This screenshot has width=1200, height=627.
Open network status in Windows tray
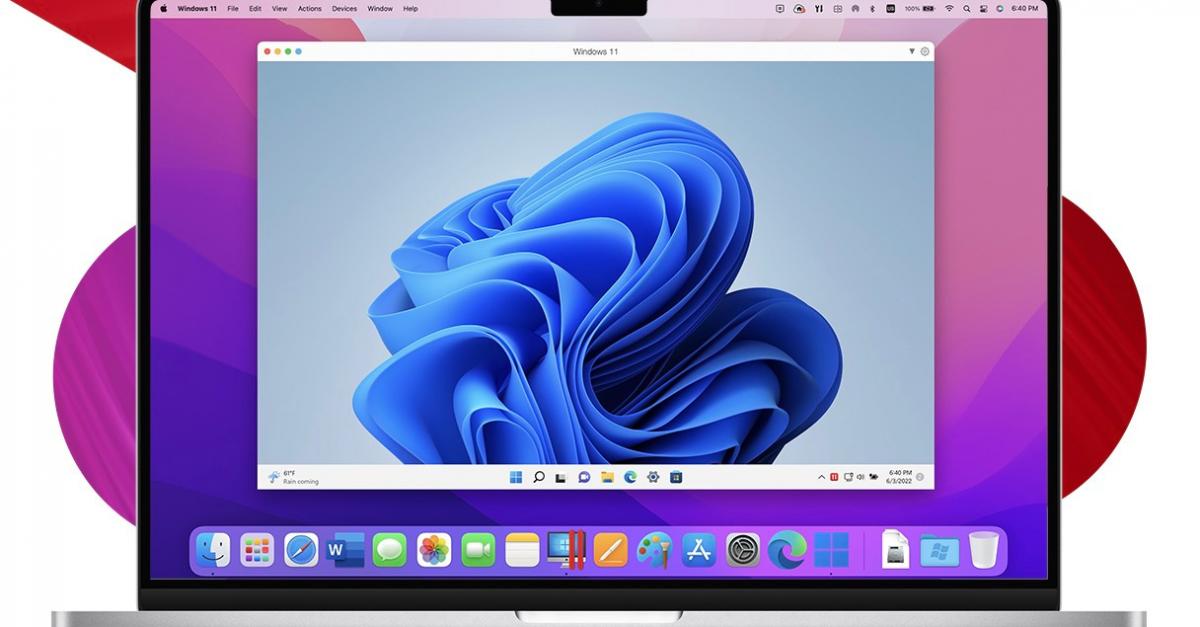pos(849,477)
